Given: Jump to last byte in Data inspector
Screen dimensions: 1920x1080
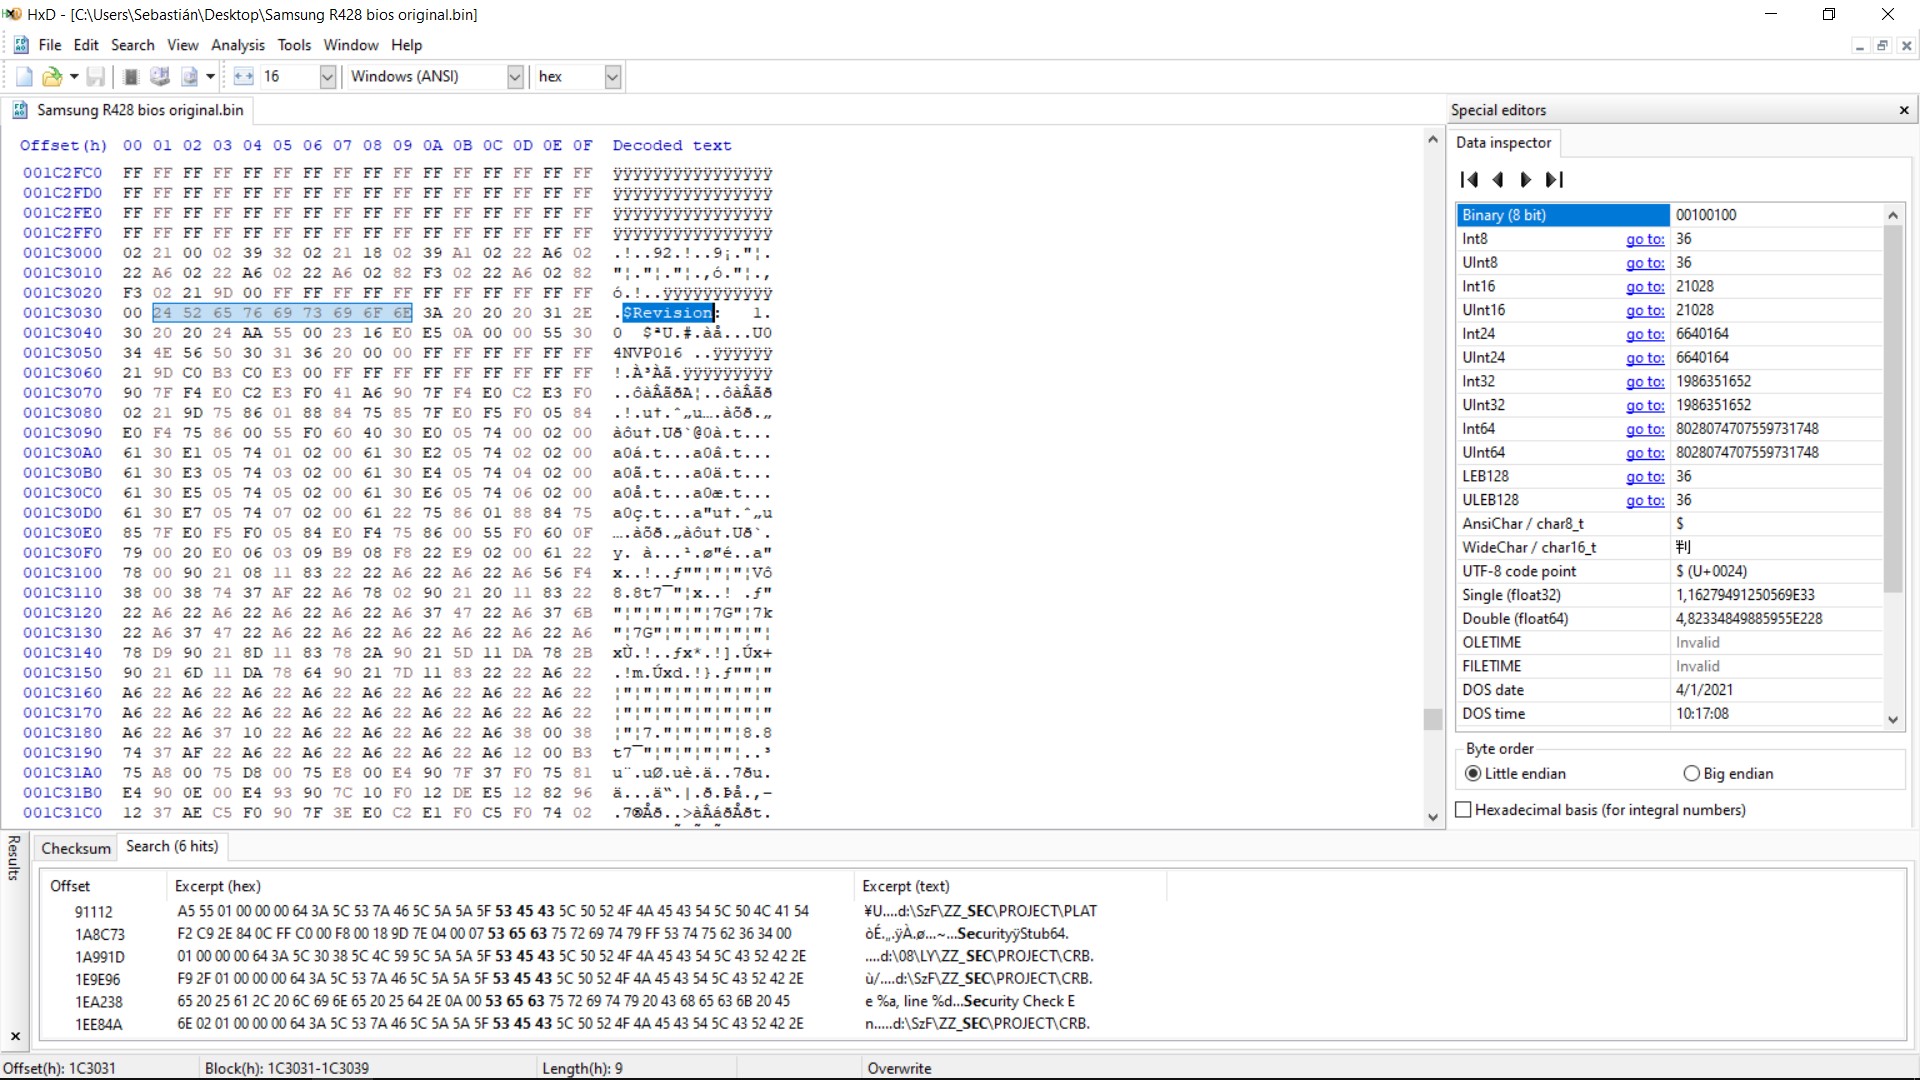Looking at the screenshot, I should 1554,180.
